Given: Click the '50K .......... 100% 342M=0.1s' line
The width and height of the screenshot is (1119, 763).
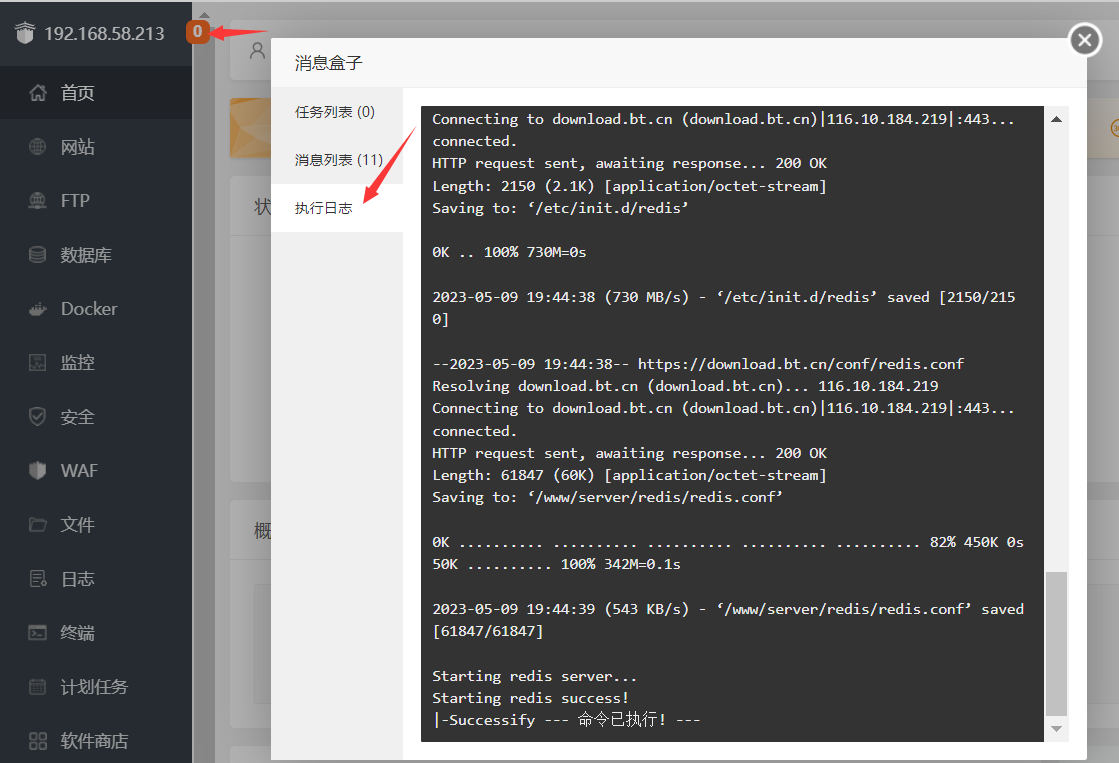Looking at the screenshot, I should click(x=556, y=565).
